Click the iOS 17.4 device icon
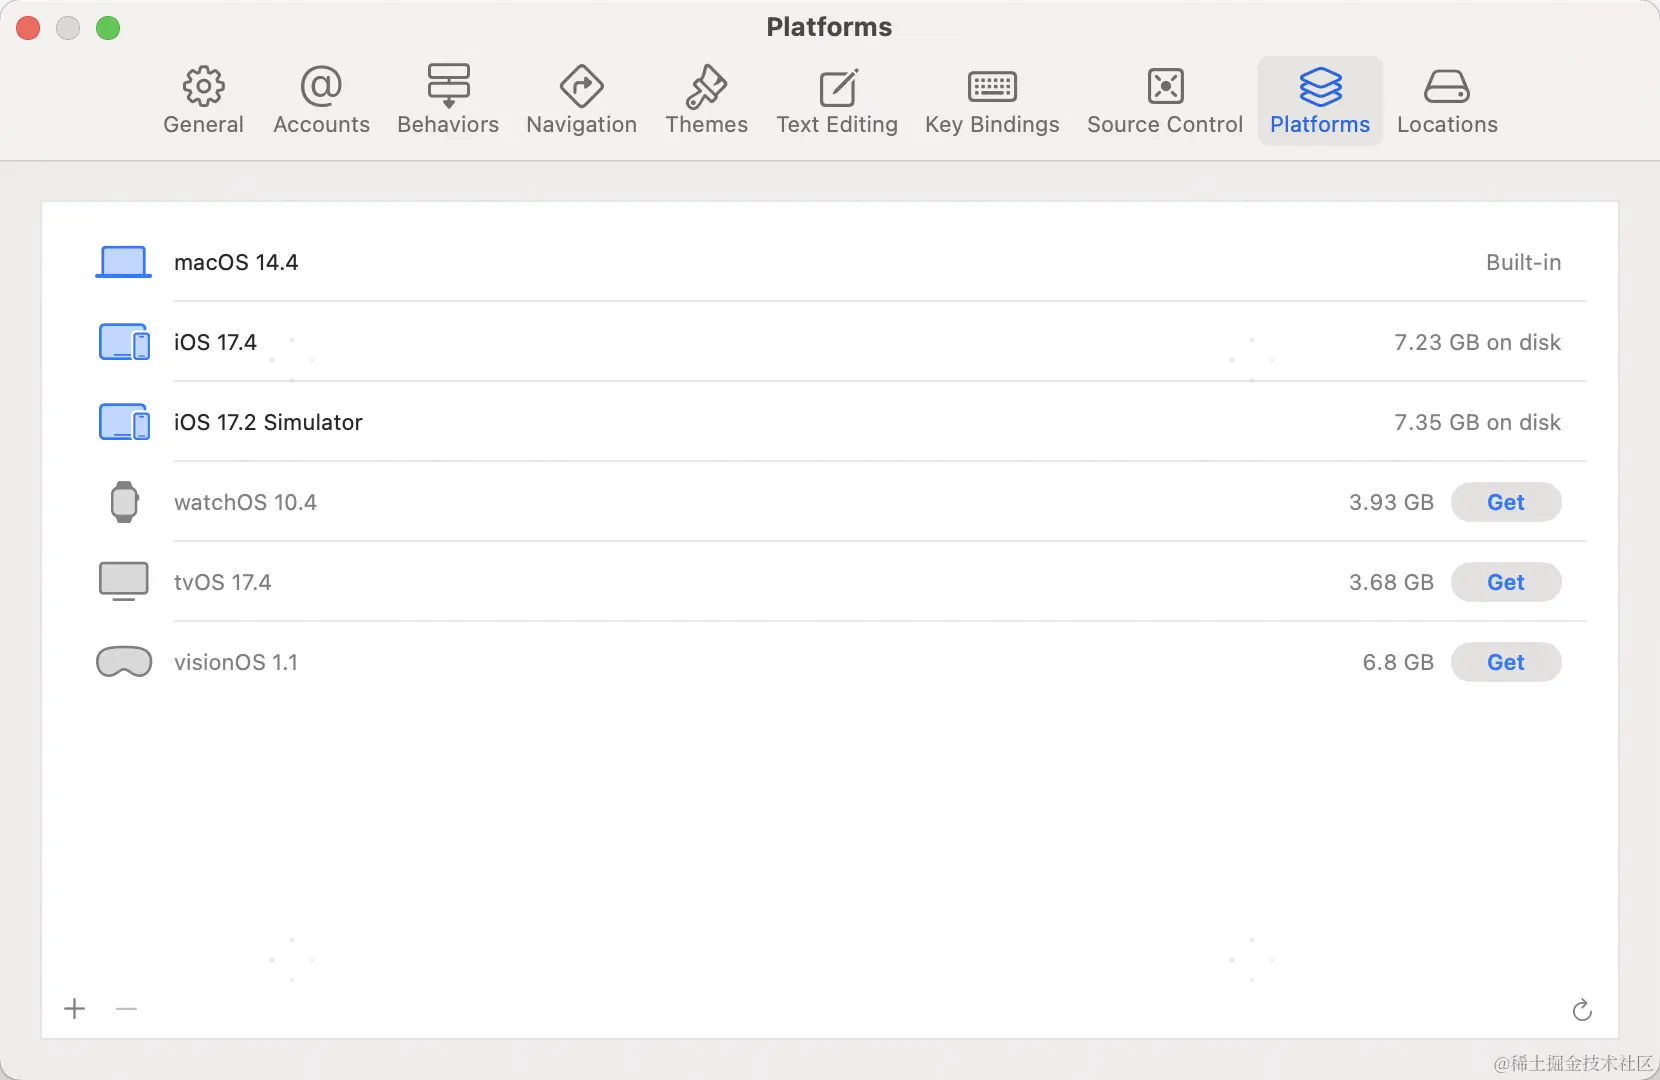The image size is (1660, 1080). (124, 342)
